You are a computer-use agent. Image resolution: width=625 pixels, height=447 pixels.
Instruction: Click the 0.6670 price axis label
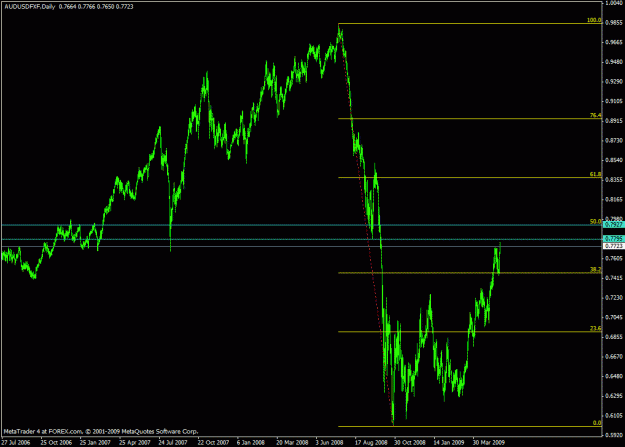[x=614, y=356]
